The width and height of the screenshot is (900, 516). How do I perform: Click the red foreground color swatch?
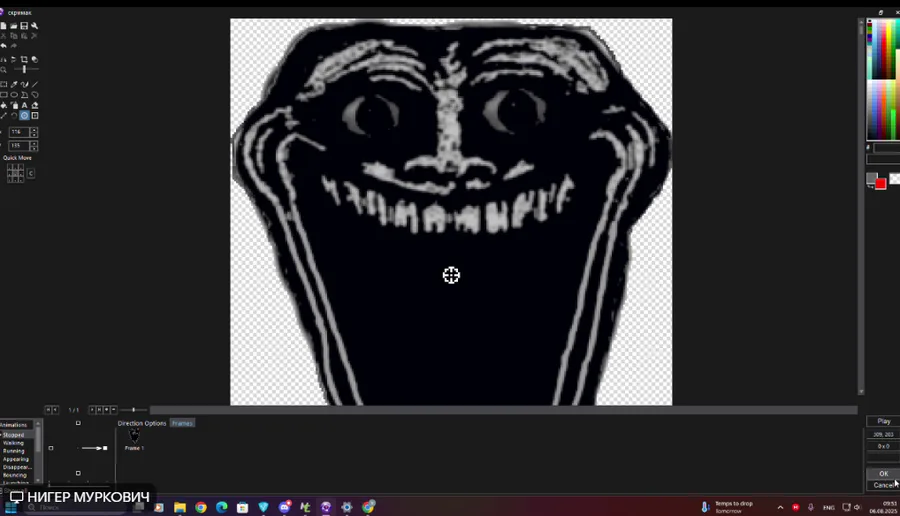click(880, 184)
